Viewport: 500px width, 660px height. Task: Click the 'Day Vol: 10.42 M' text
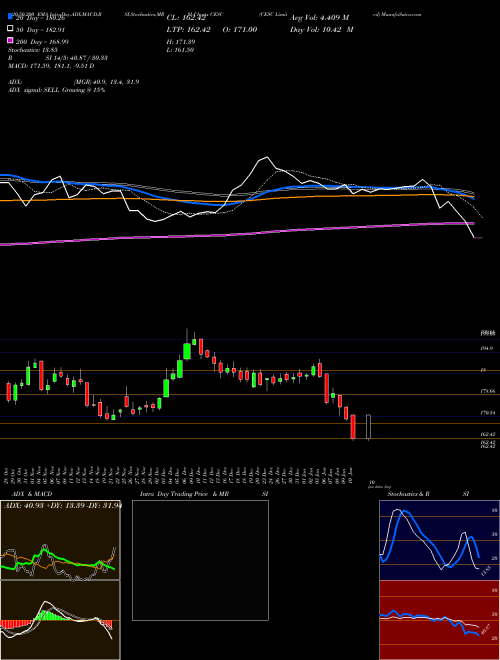point(322,30)
